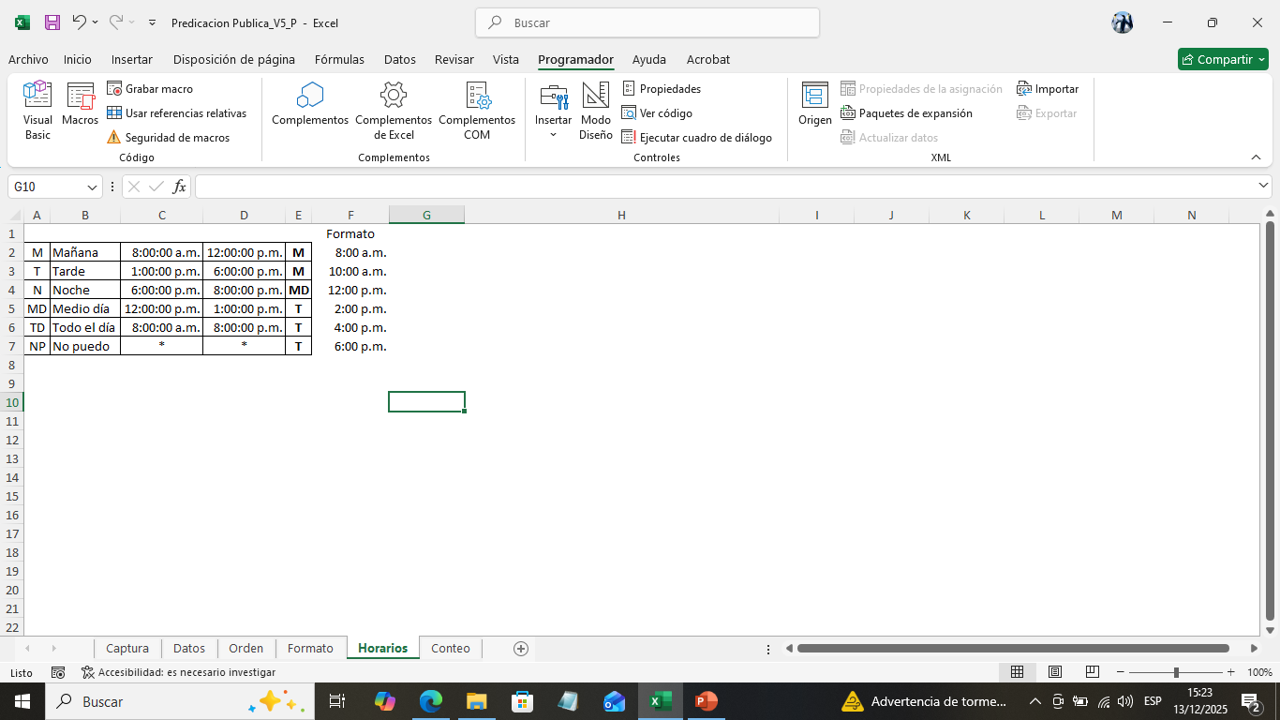The width and height of the screenshot is (1280, 720).
Task: Click Ver código
Action: pos(657,113)
